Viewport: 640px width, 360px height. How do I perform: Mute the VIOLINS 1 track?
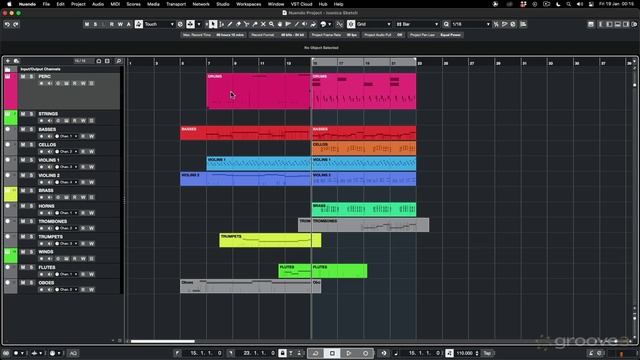(x=23, y=160)
